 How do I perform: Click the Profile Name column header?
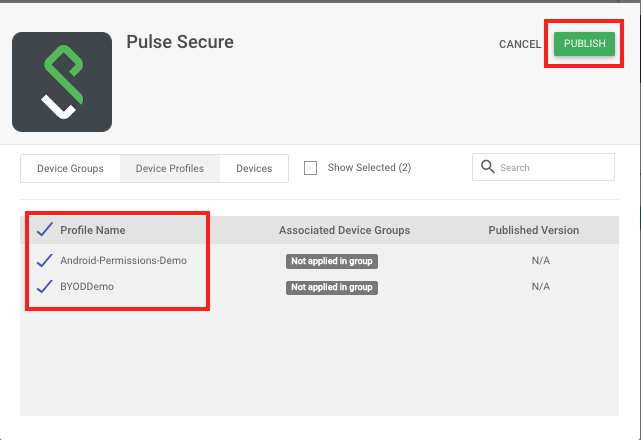tap(93, 230)
